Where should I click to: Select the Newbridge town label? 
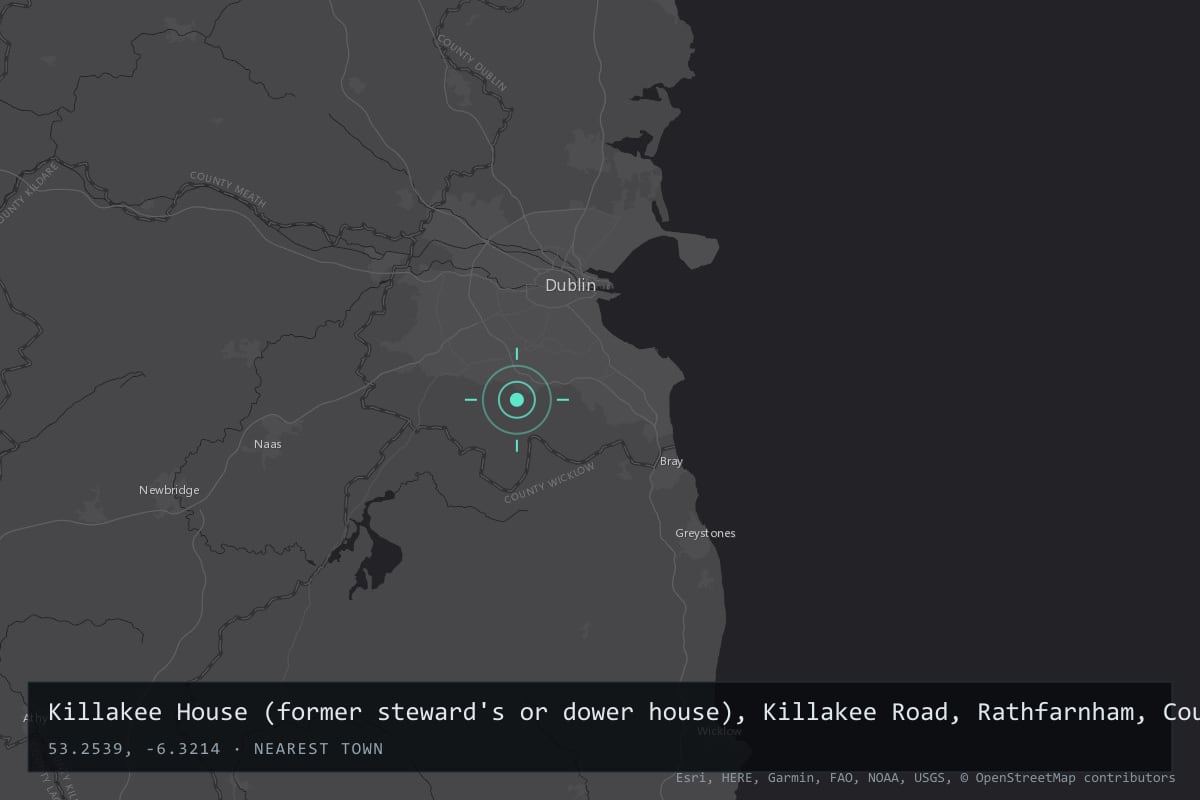tap(169, 490)
